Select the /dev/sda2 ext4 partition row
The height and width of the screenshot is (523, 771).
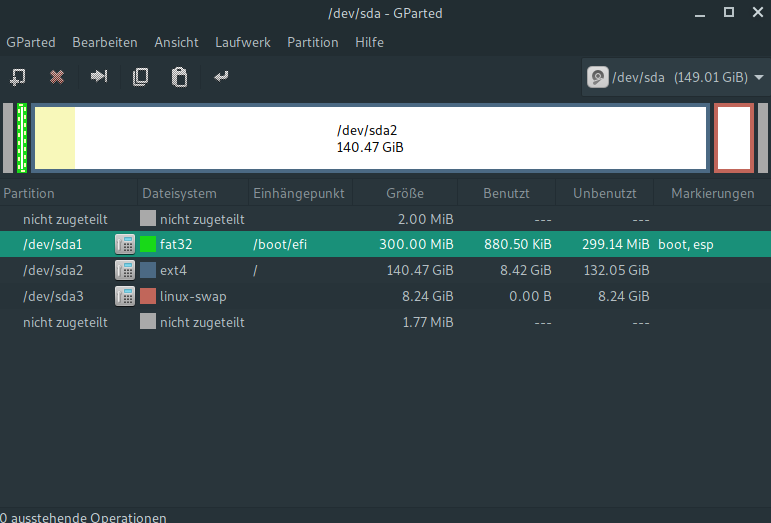pos(300,270)
